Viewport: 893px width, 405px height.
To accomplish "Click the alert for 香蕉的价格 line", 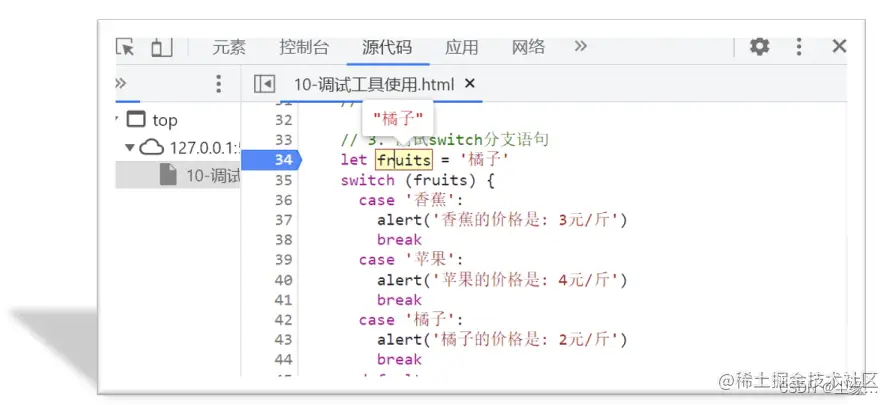I will (x=502, y=220).
